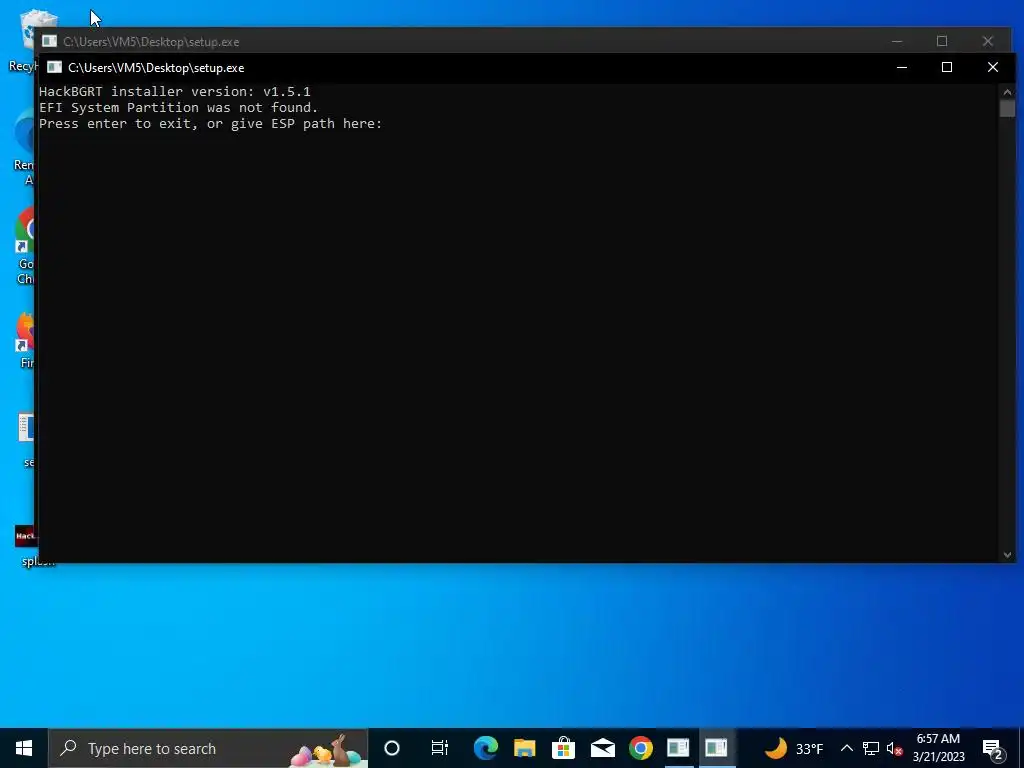Launch Microsoft Edge from the taskbar
The width and height of the screenshot is (1024, 768).
click(485, 748)
